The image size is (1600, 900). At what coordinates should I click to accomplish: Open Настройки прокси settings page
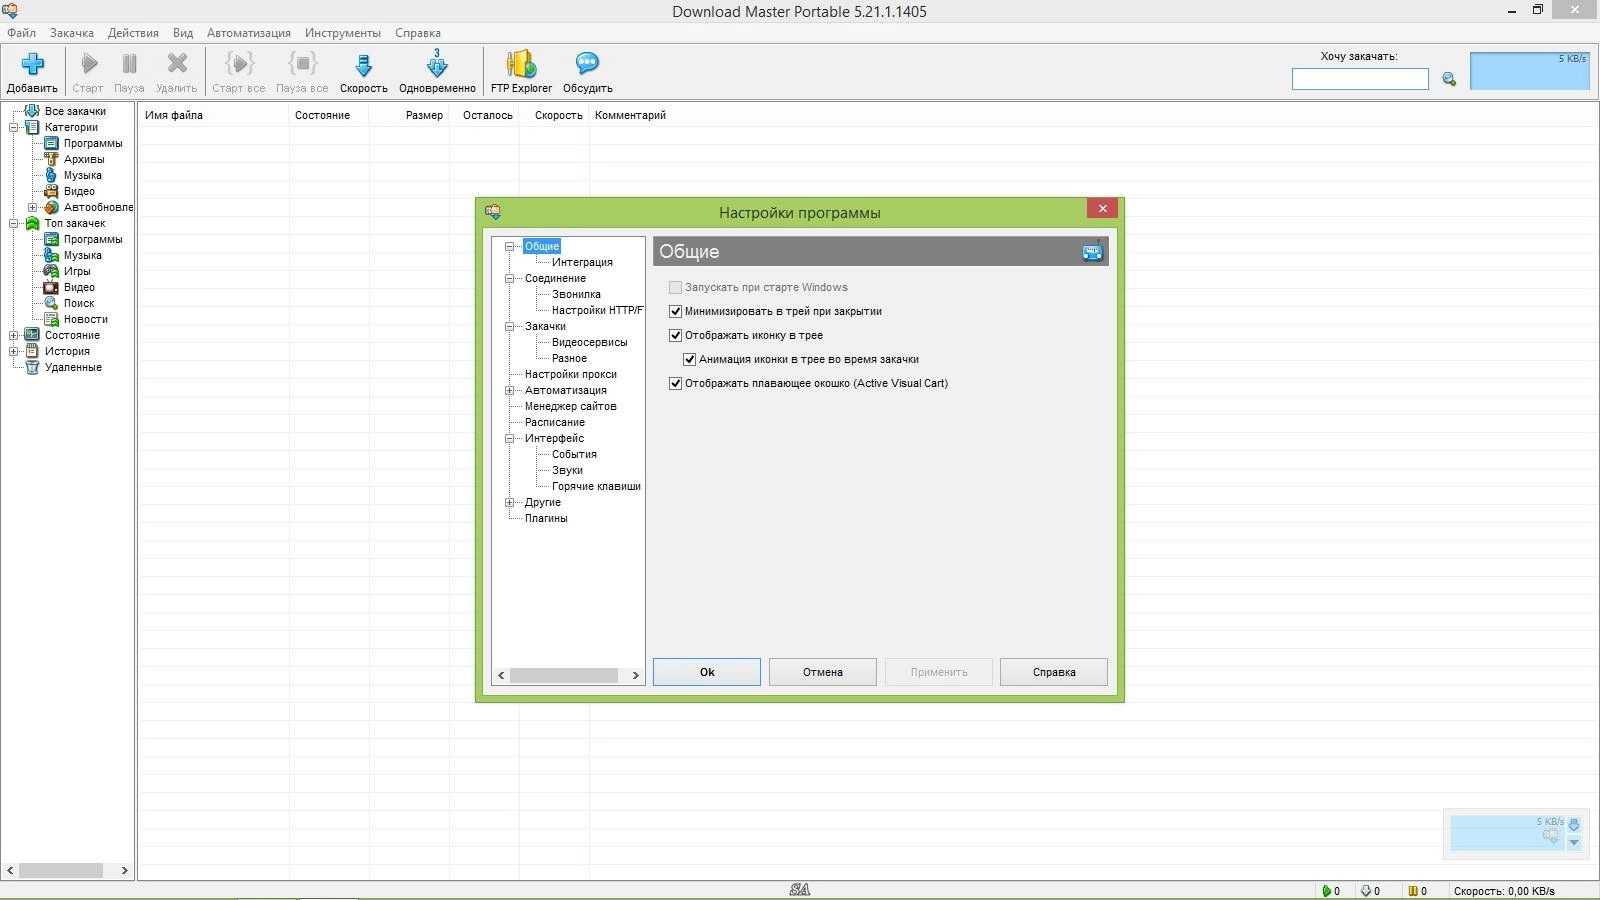(x=571, y=374)
